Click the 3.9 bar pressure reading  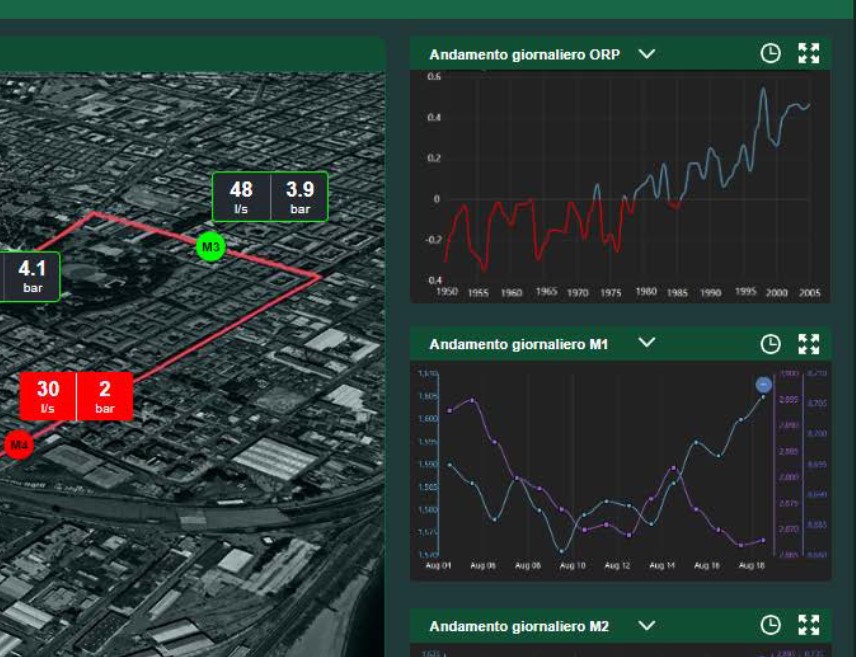[x=300, y=196]
